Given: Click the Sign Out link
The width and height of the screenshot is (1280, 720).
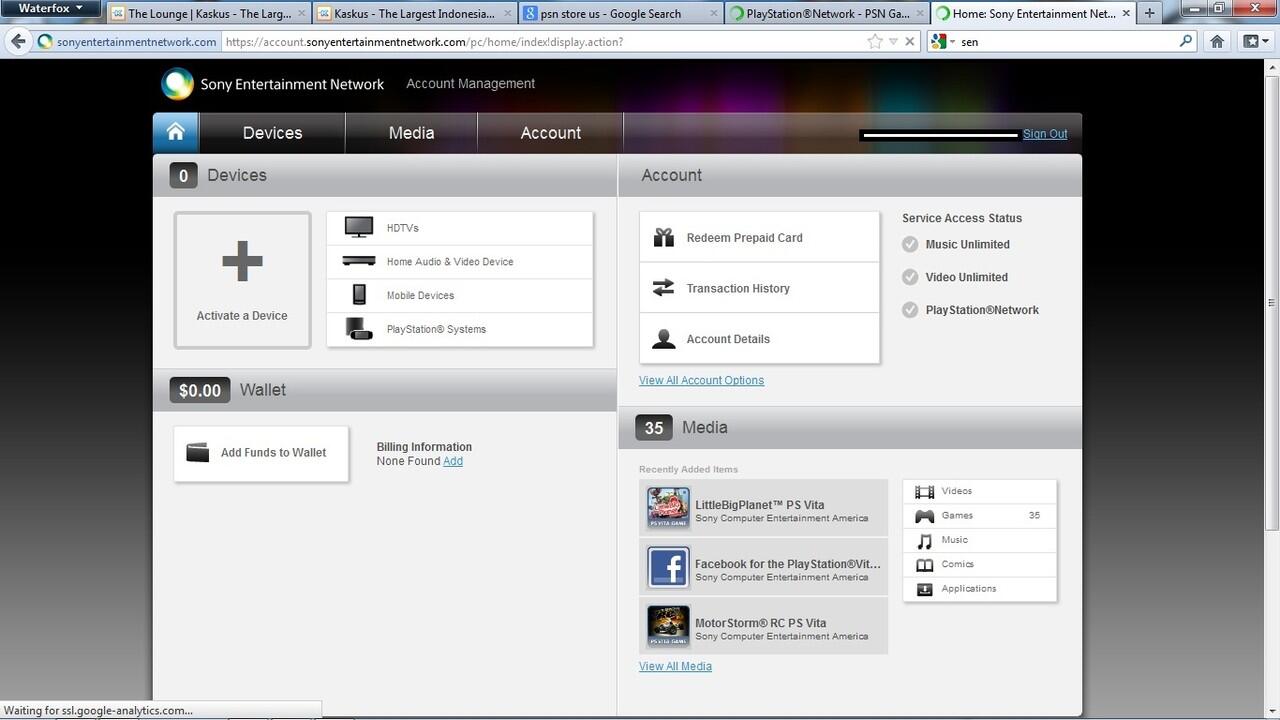Looking at the screenshot, I should pyautogui.click(x=1045, y=134).
